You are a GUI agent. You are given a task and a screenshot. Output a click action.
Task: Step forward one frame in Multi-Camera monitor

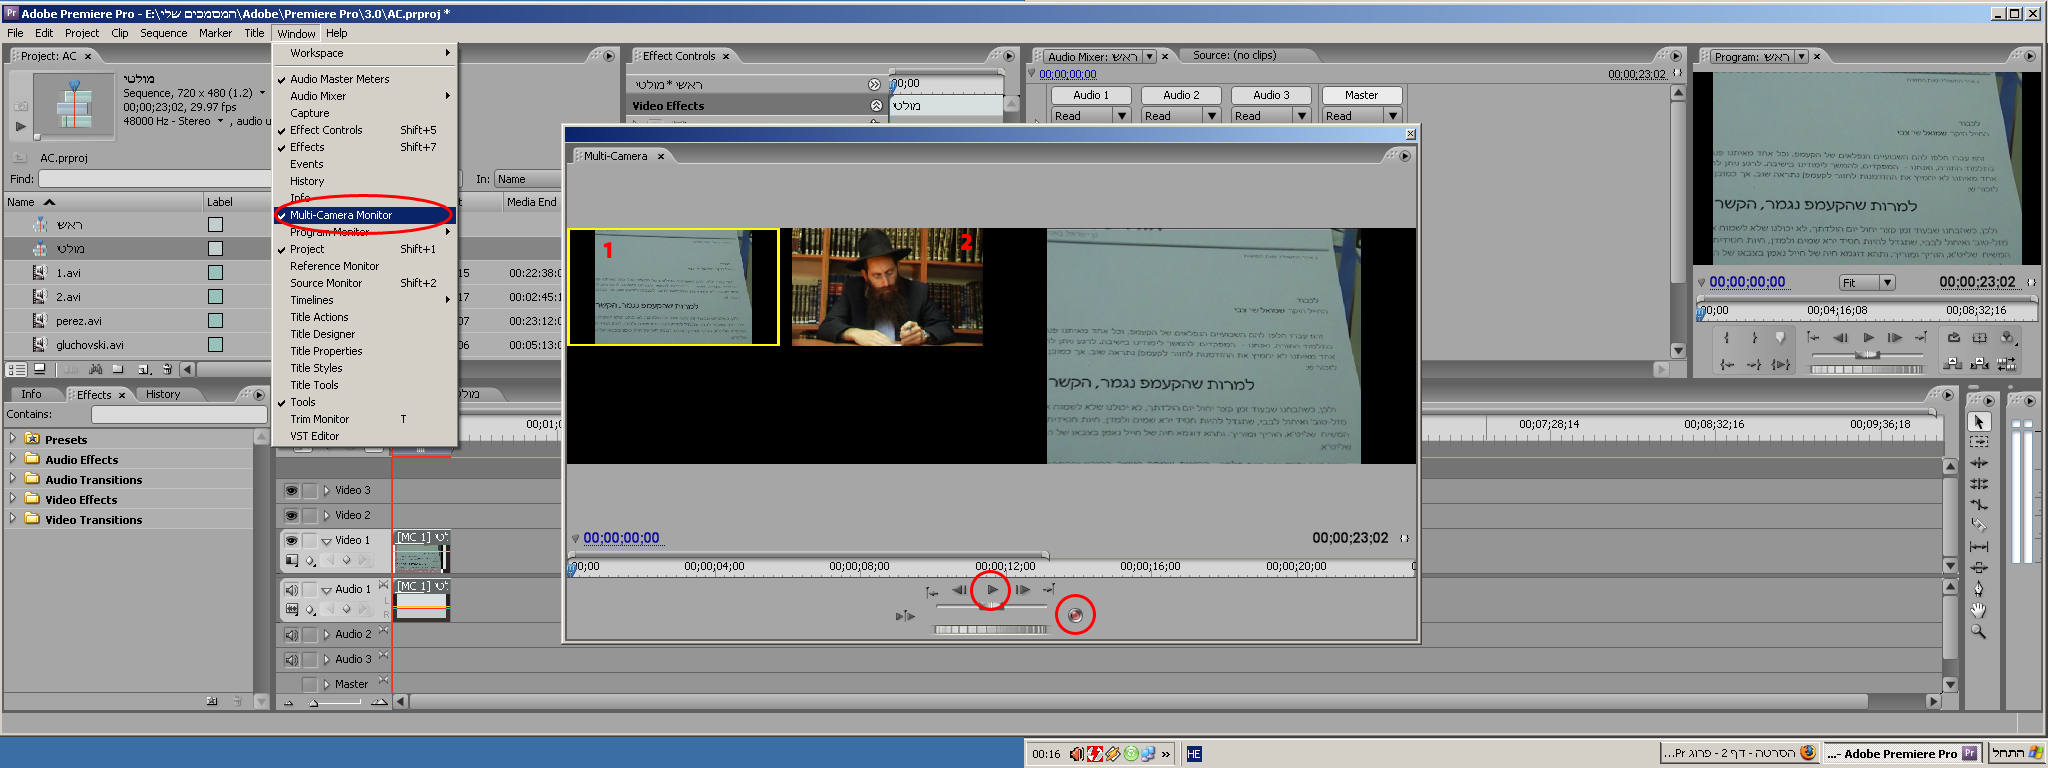click(1022, 589)
